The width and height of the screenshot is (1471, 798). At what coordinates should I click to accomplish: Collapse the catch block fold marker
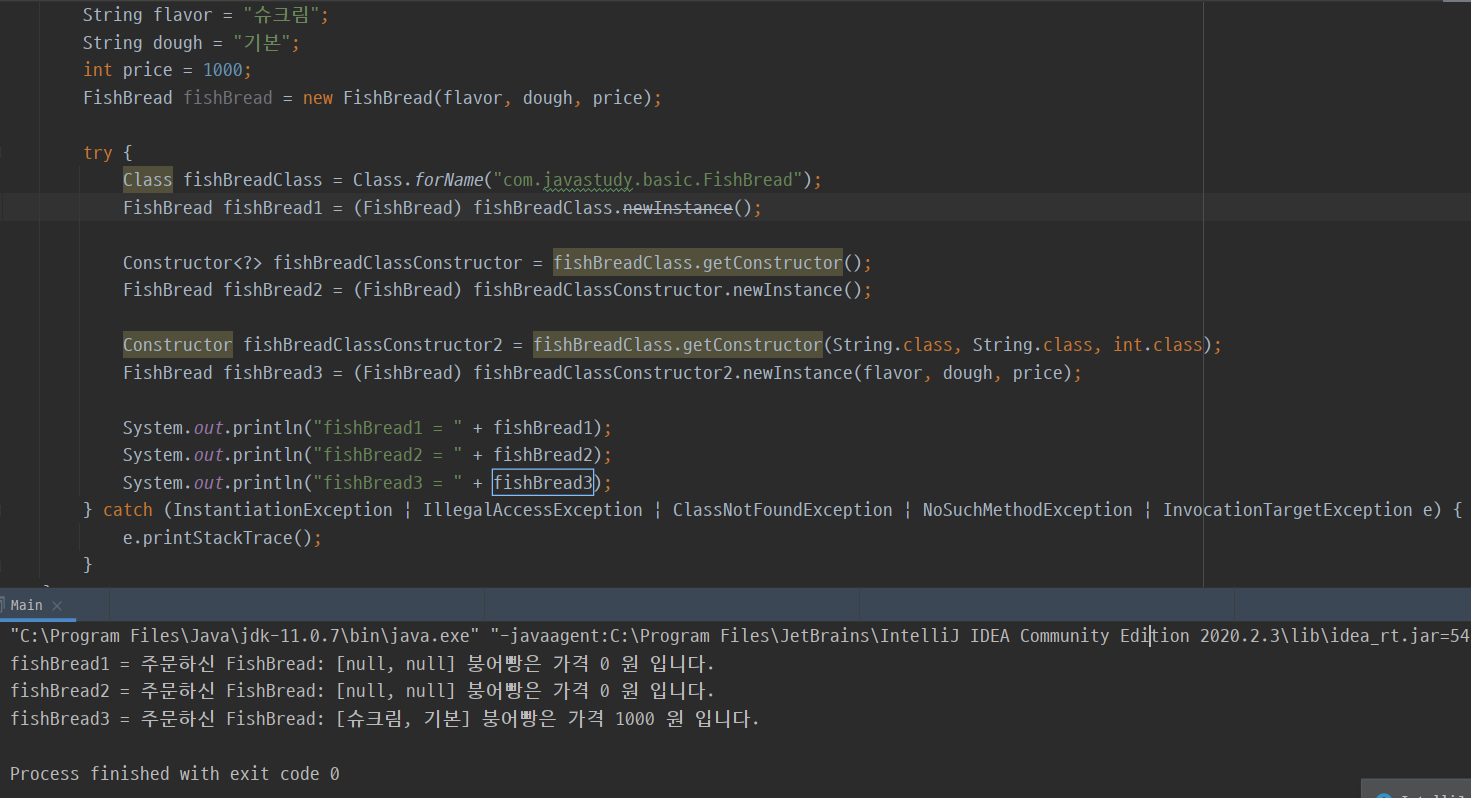point(3,510)
